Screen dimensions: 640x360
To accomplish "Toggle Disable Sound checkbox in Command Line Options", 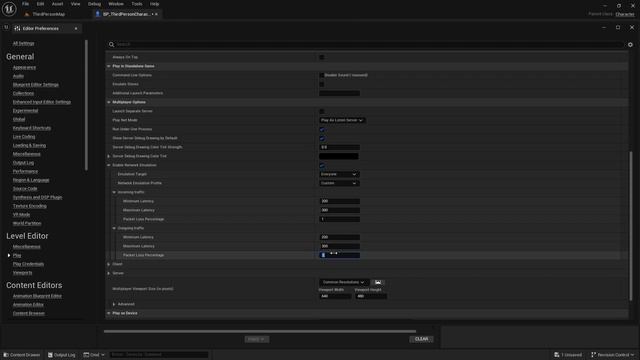I will 322,75.
